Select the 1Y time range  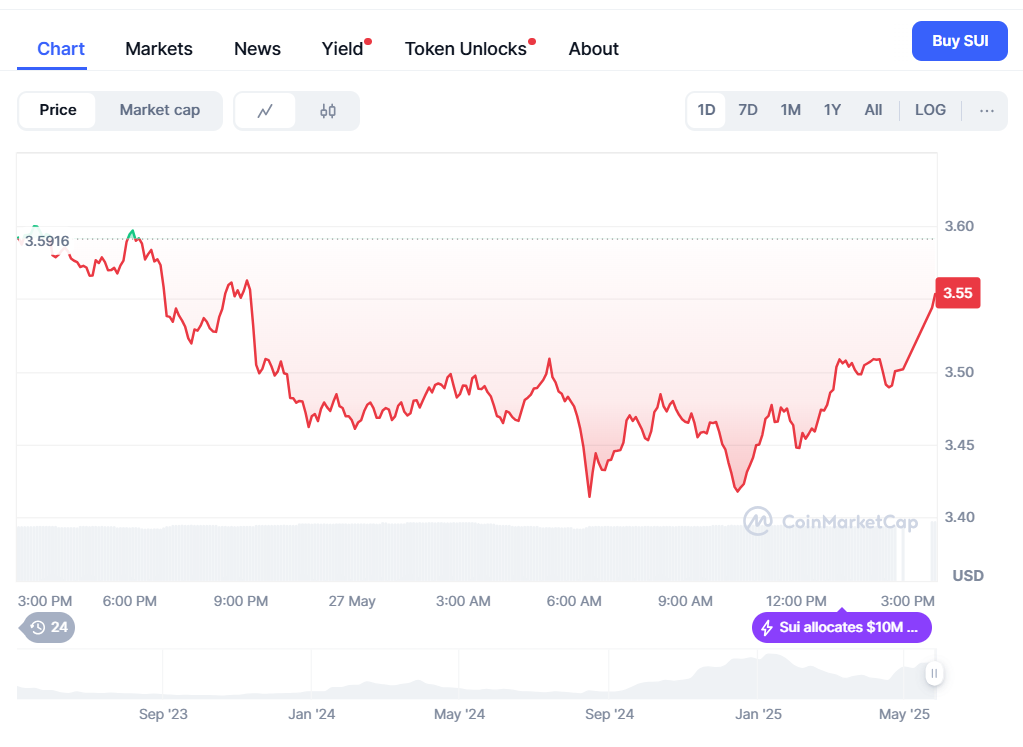(832, 110)
